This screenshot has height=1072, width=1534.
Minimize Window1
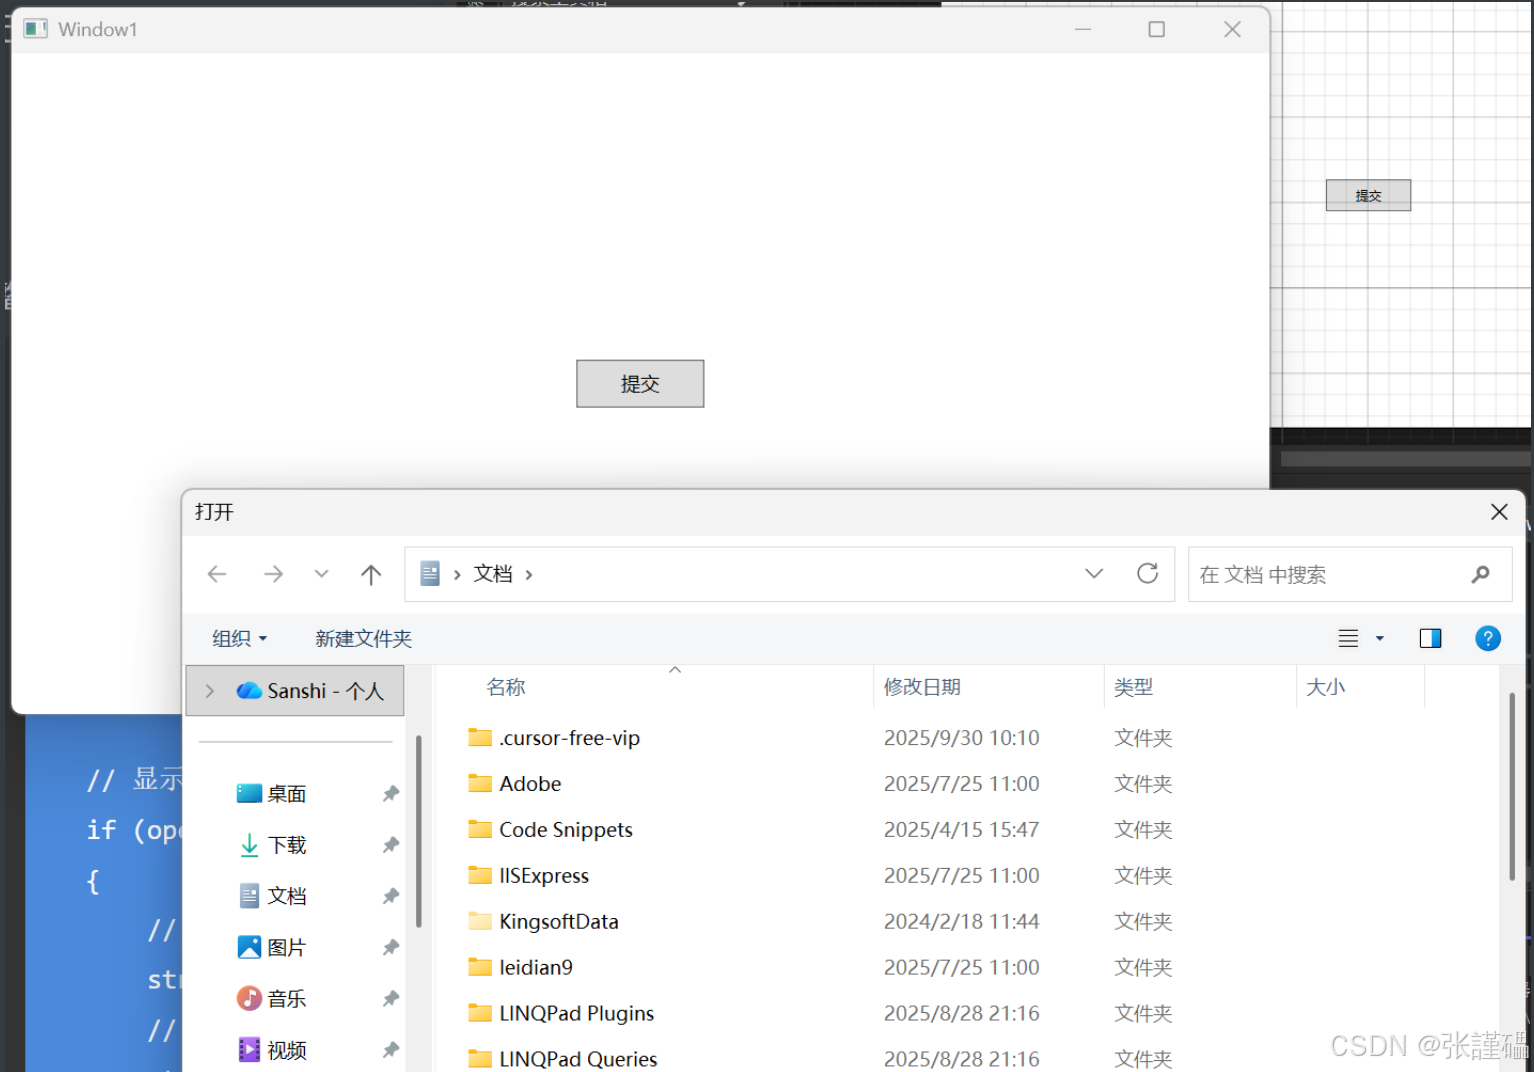coord(1083,29)
